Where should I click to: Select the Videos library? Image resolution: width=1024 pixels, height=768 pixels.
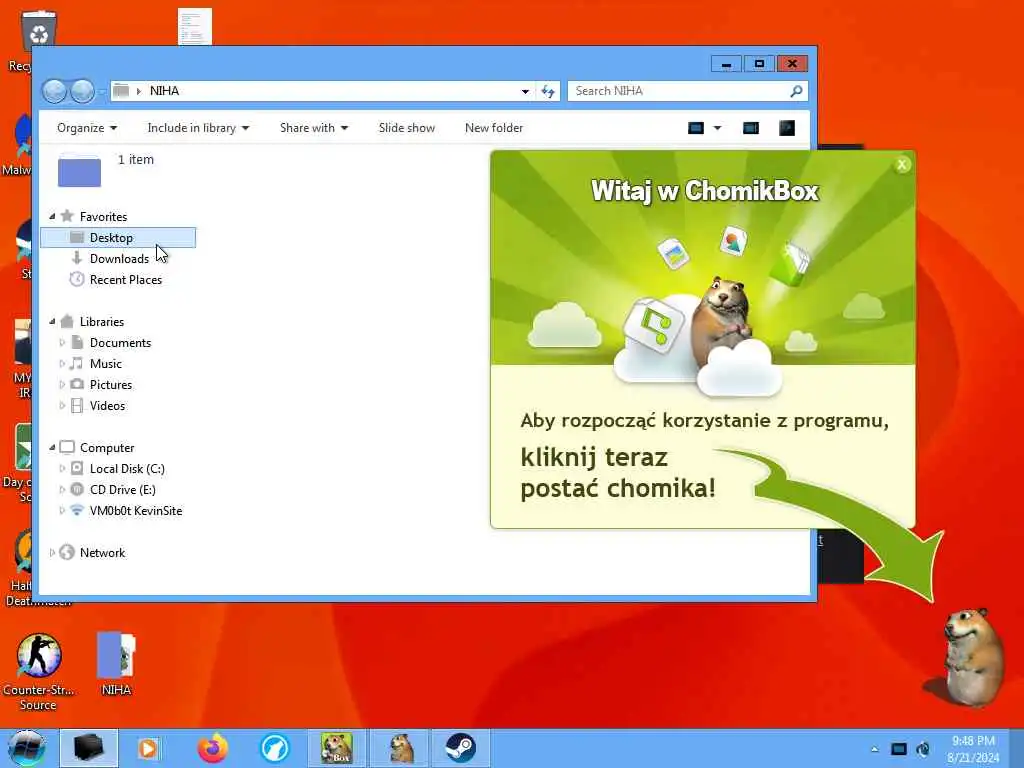coord(107,406)
